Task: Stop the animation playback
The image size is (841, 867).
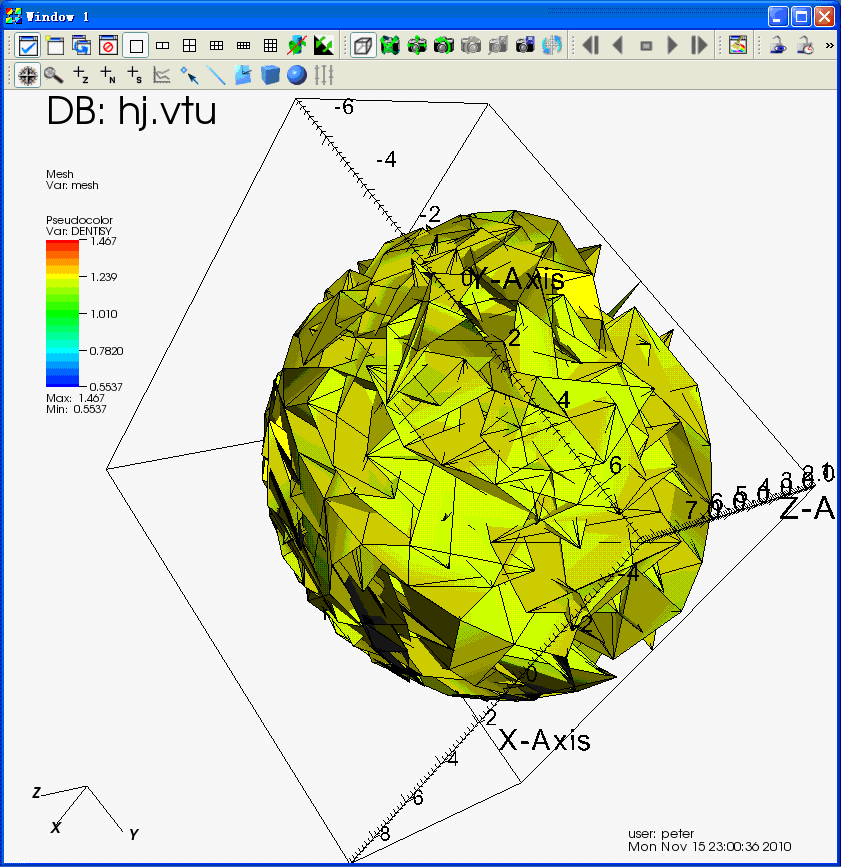Action: [x=646, y=45]
